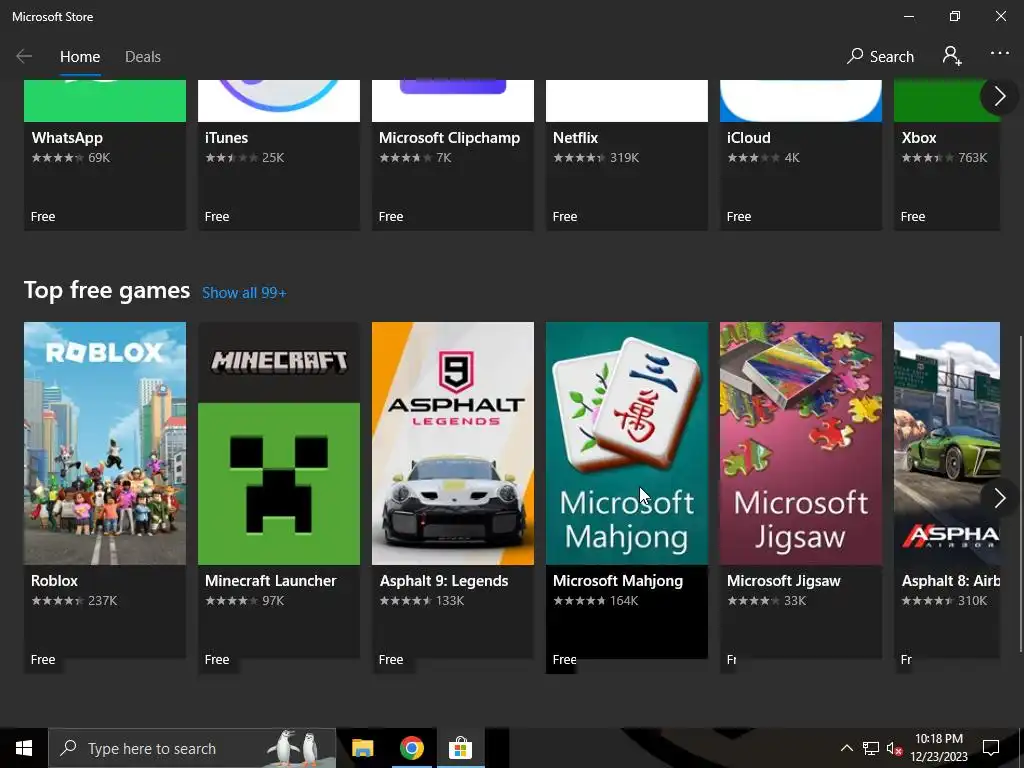This screenshot has width=1024, height=768.
Task: Click the Free label under WhatsApp
Action: 43,216
